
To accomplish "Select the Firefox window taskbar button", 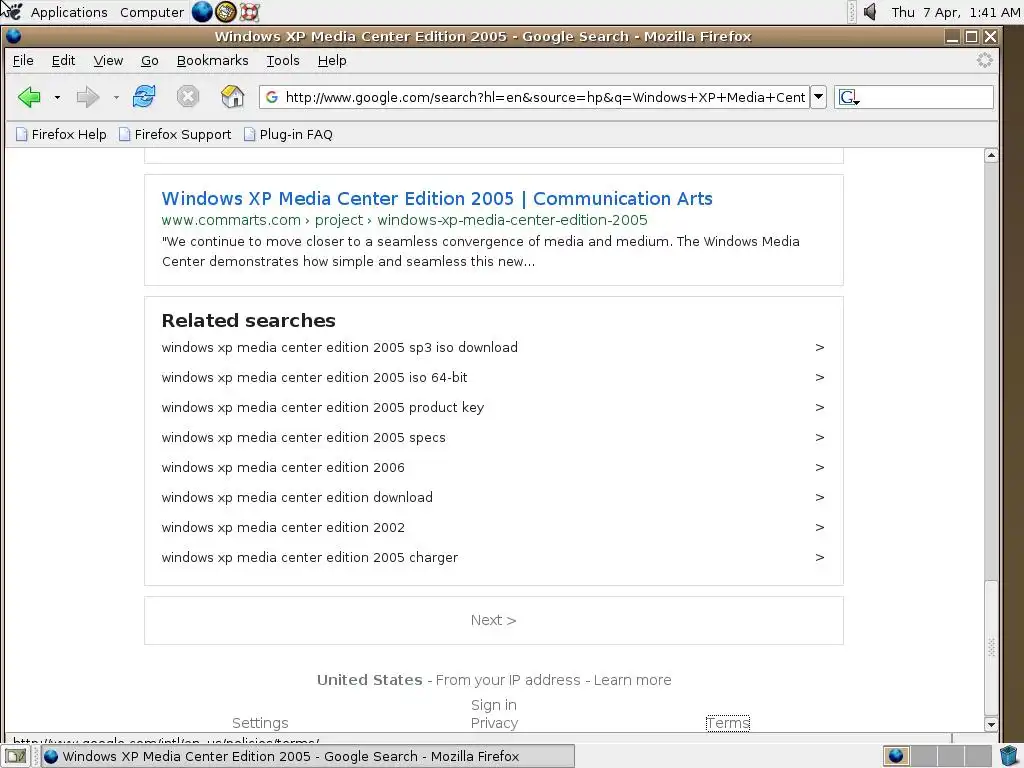I will point(308,756).
